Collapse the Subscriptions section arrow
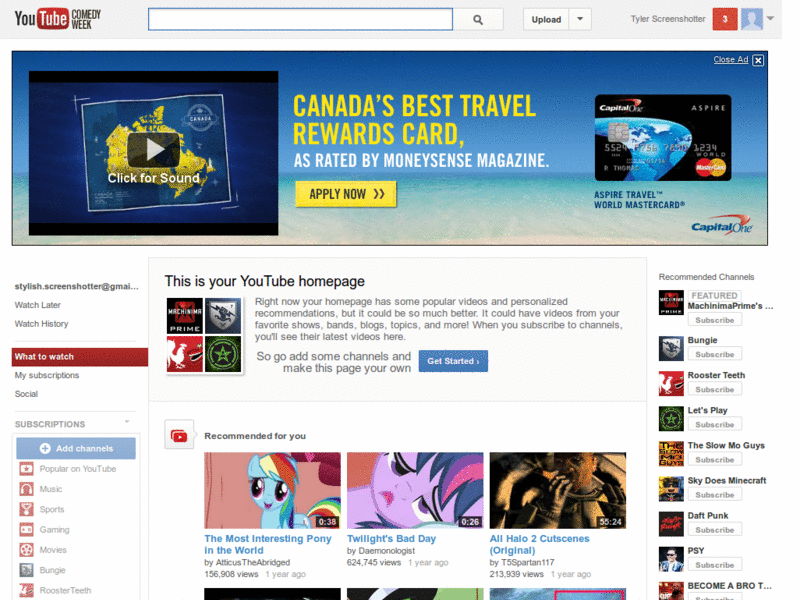 [127, 422]
